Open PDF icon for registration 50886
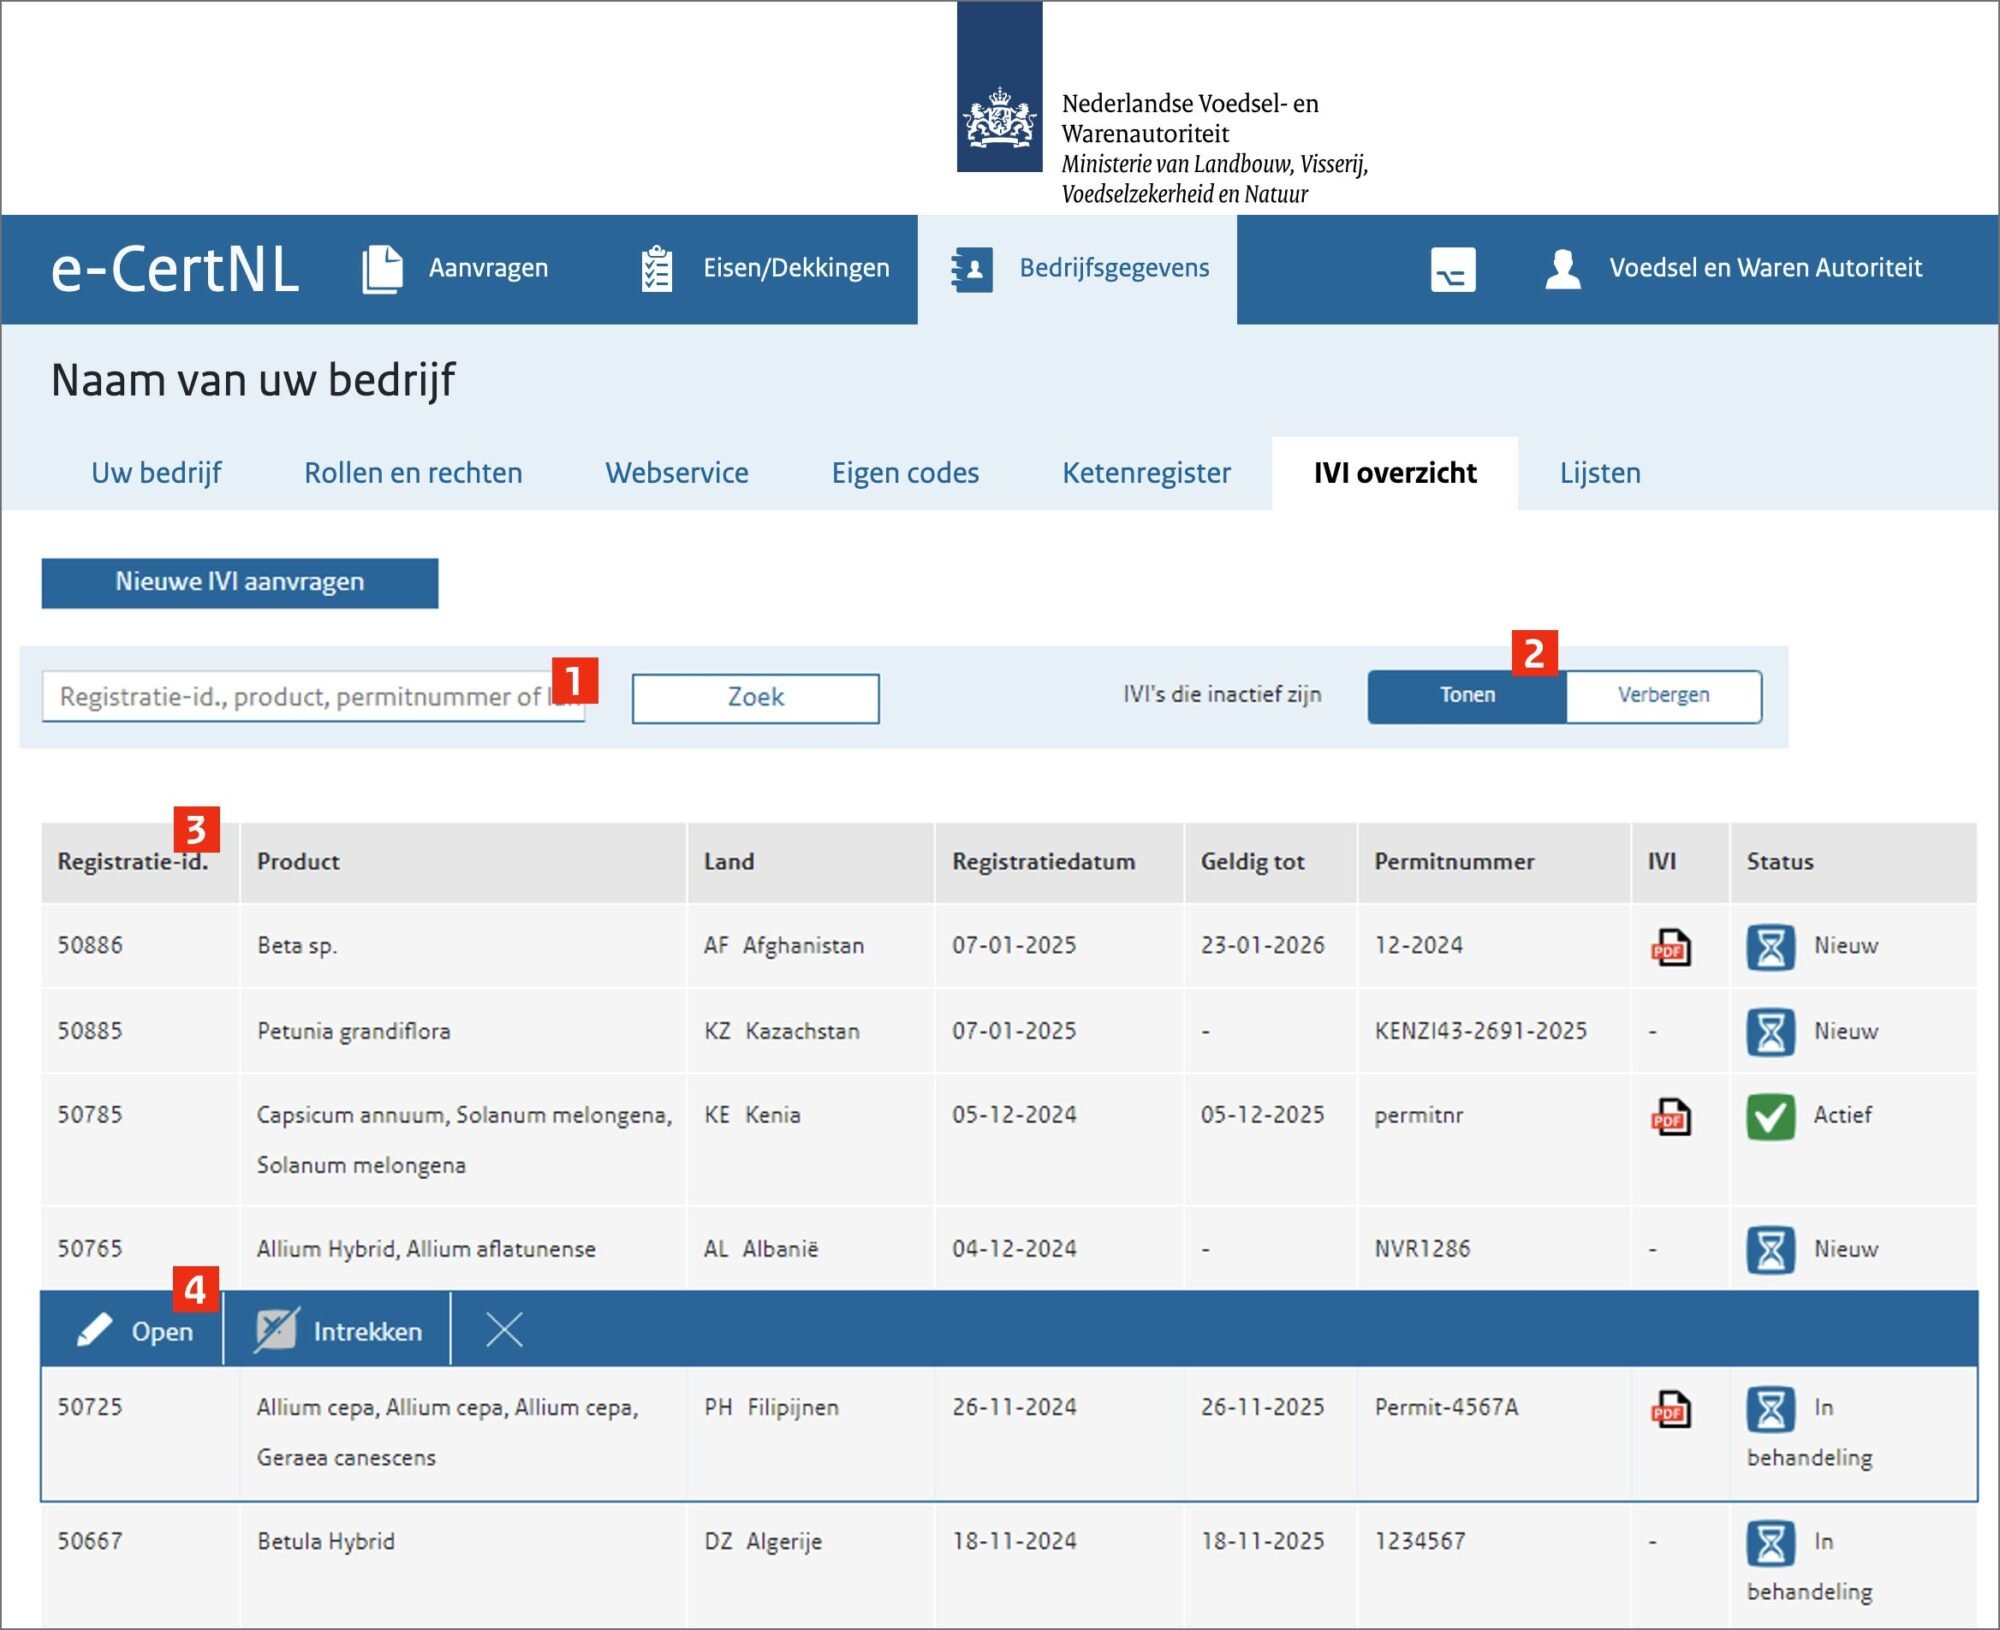The height and width of the screenshot is (1630, 2000). [1670, 947]
